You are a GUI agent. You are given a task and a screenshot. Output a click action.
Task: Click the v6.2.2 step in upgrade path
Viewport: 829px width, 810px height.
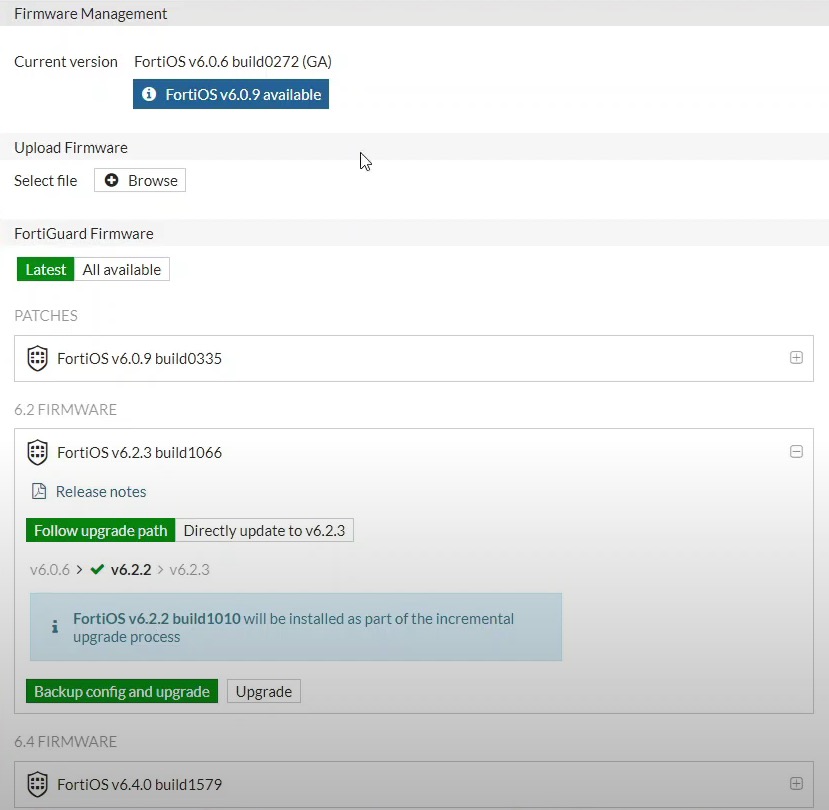[x=131, y=569]
